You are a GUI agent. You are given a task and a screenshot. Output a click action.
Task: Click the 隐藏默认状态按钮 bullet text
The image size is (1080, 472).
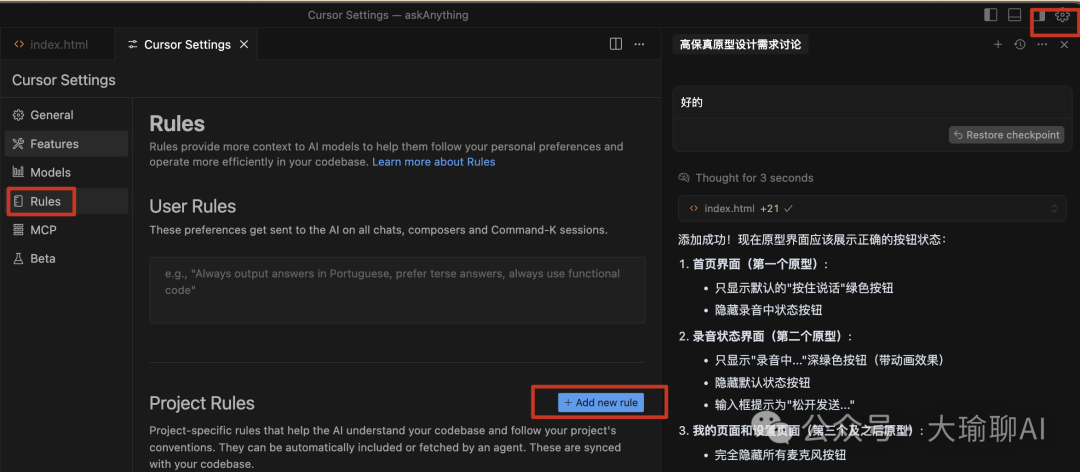click(762, 382)
